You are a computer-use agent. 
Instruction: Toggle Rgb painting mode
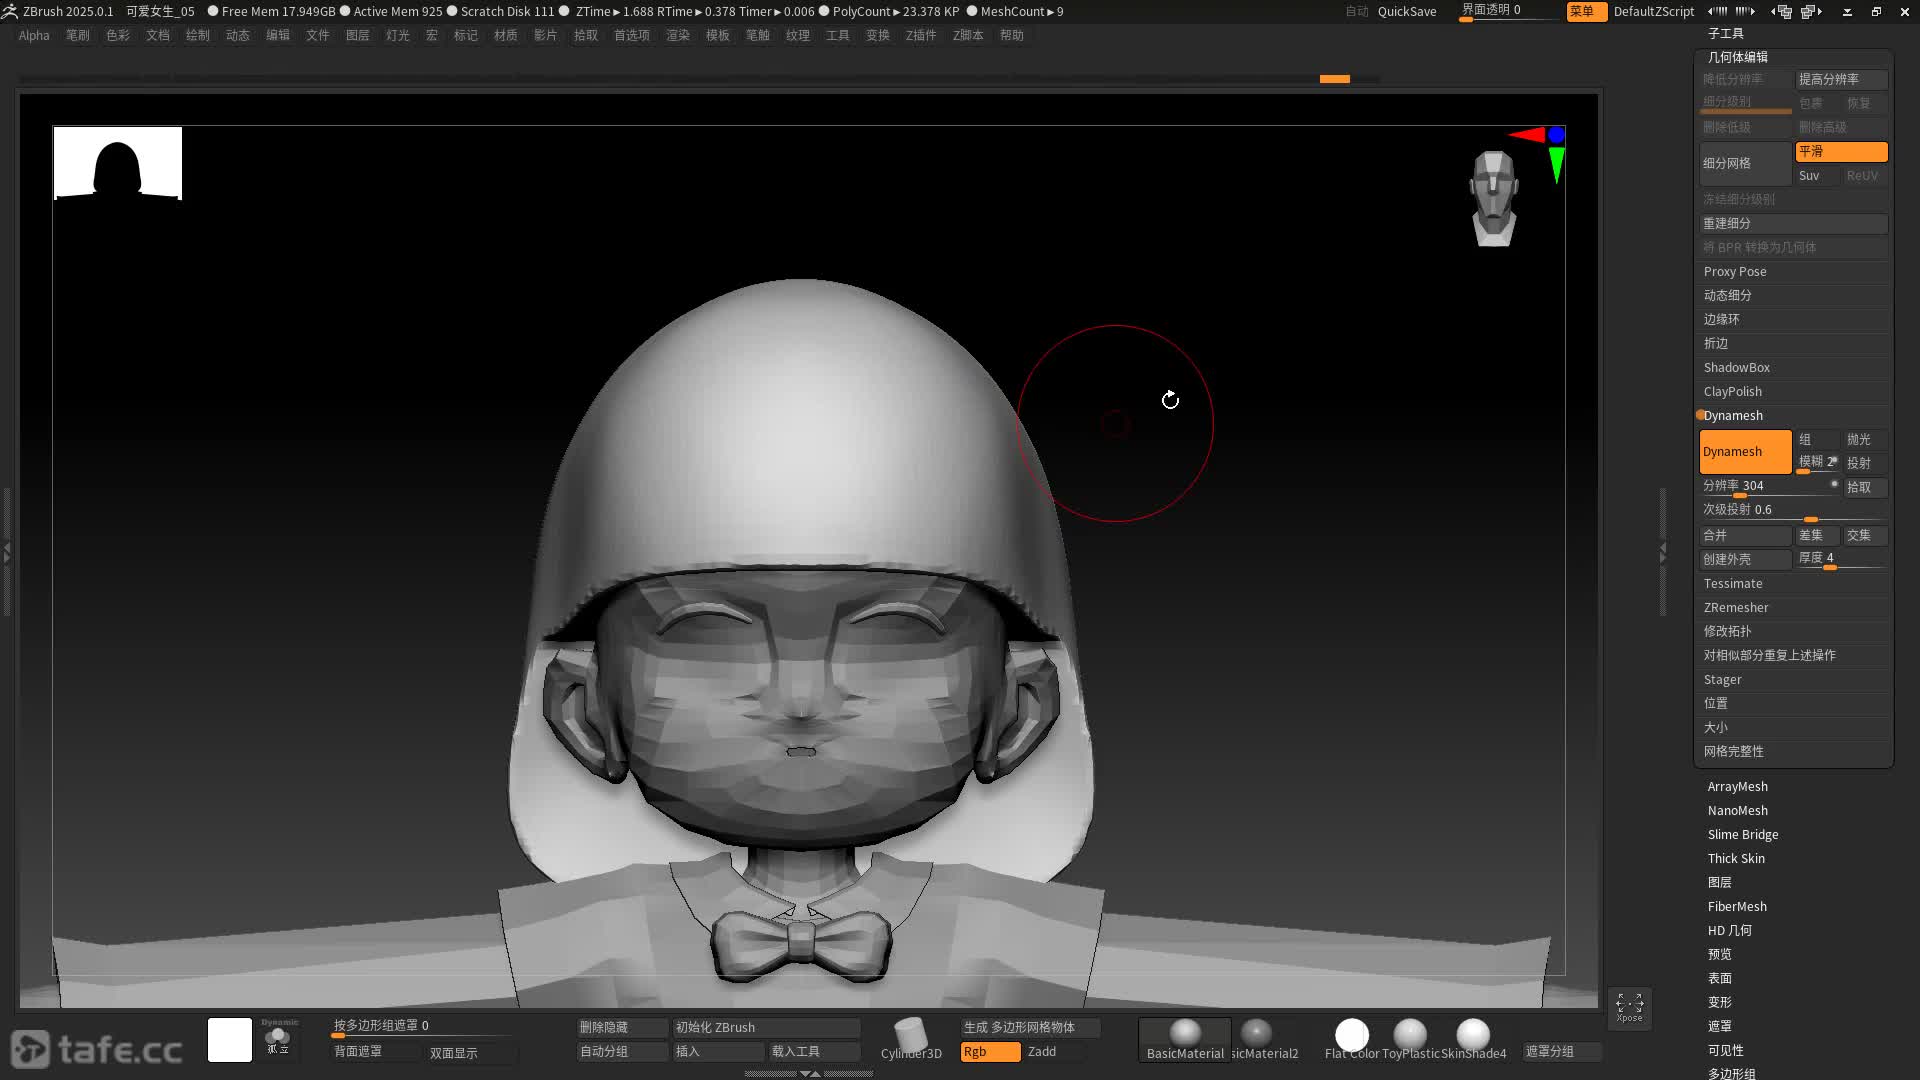pos(990,1052)
